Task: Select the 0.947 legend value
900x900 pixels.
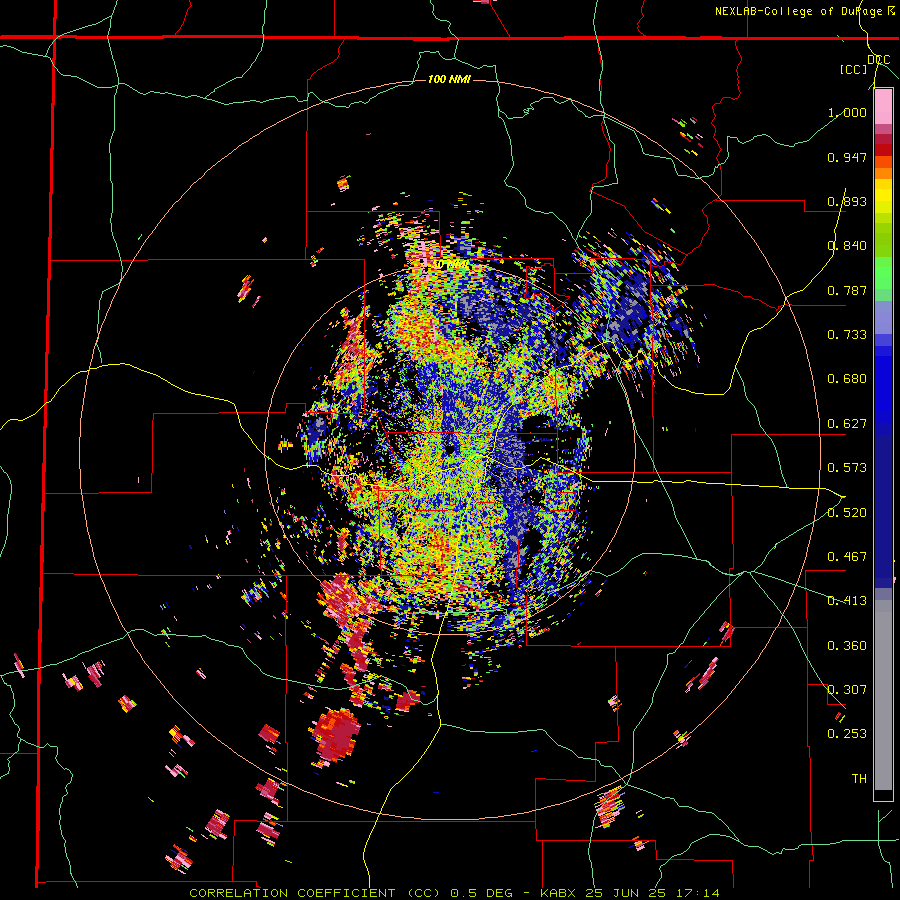Action: 847,157
